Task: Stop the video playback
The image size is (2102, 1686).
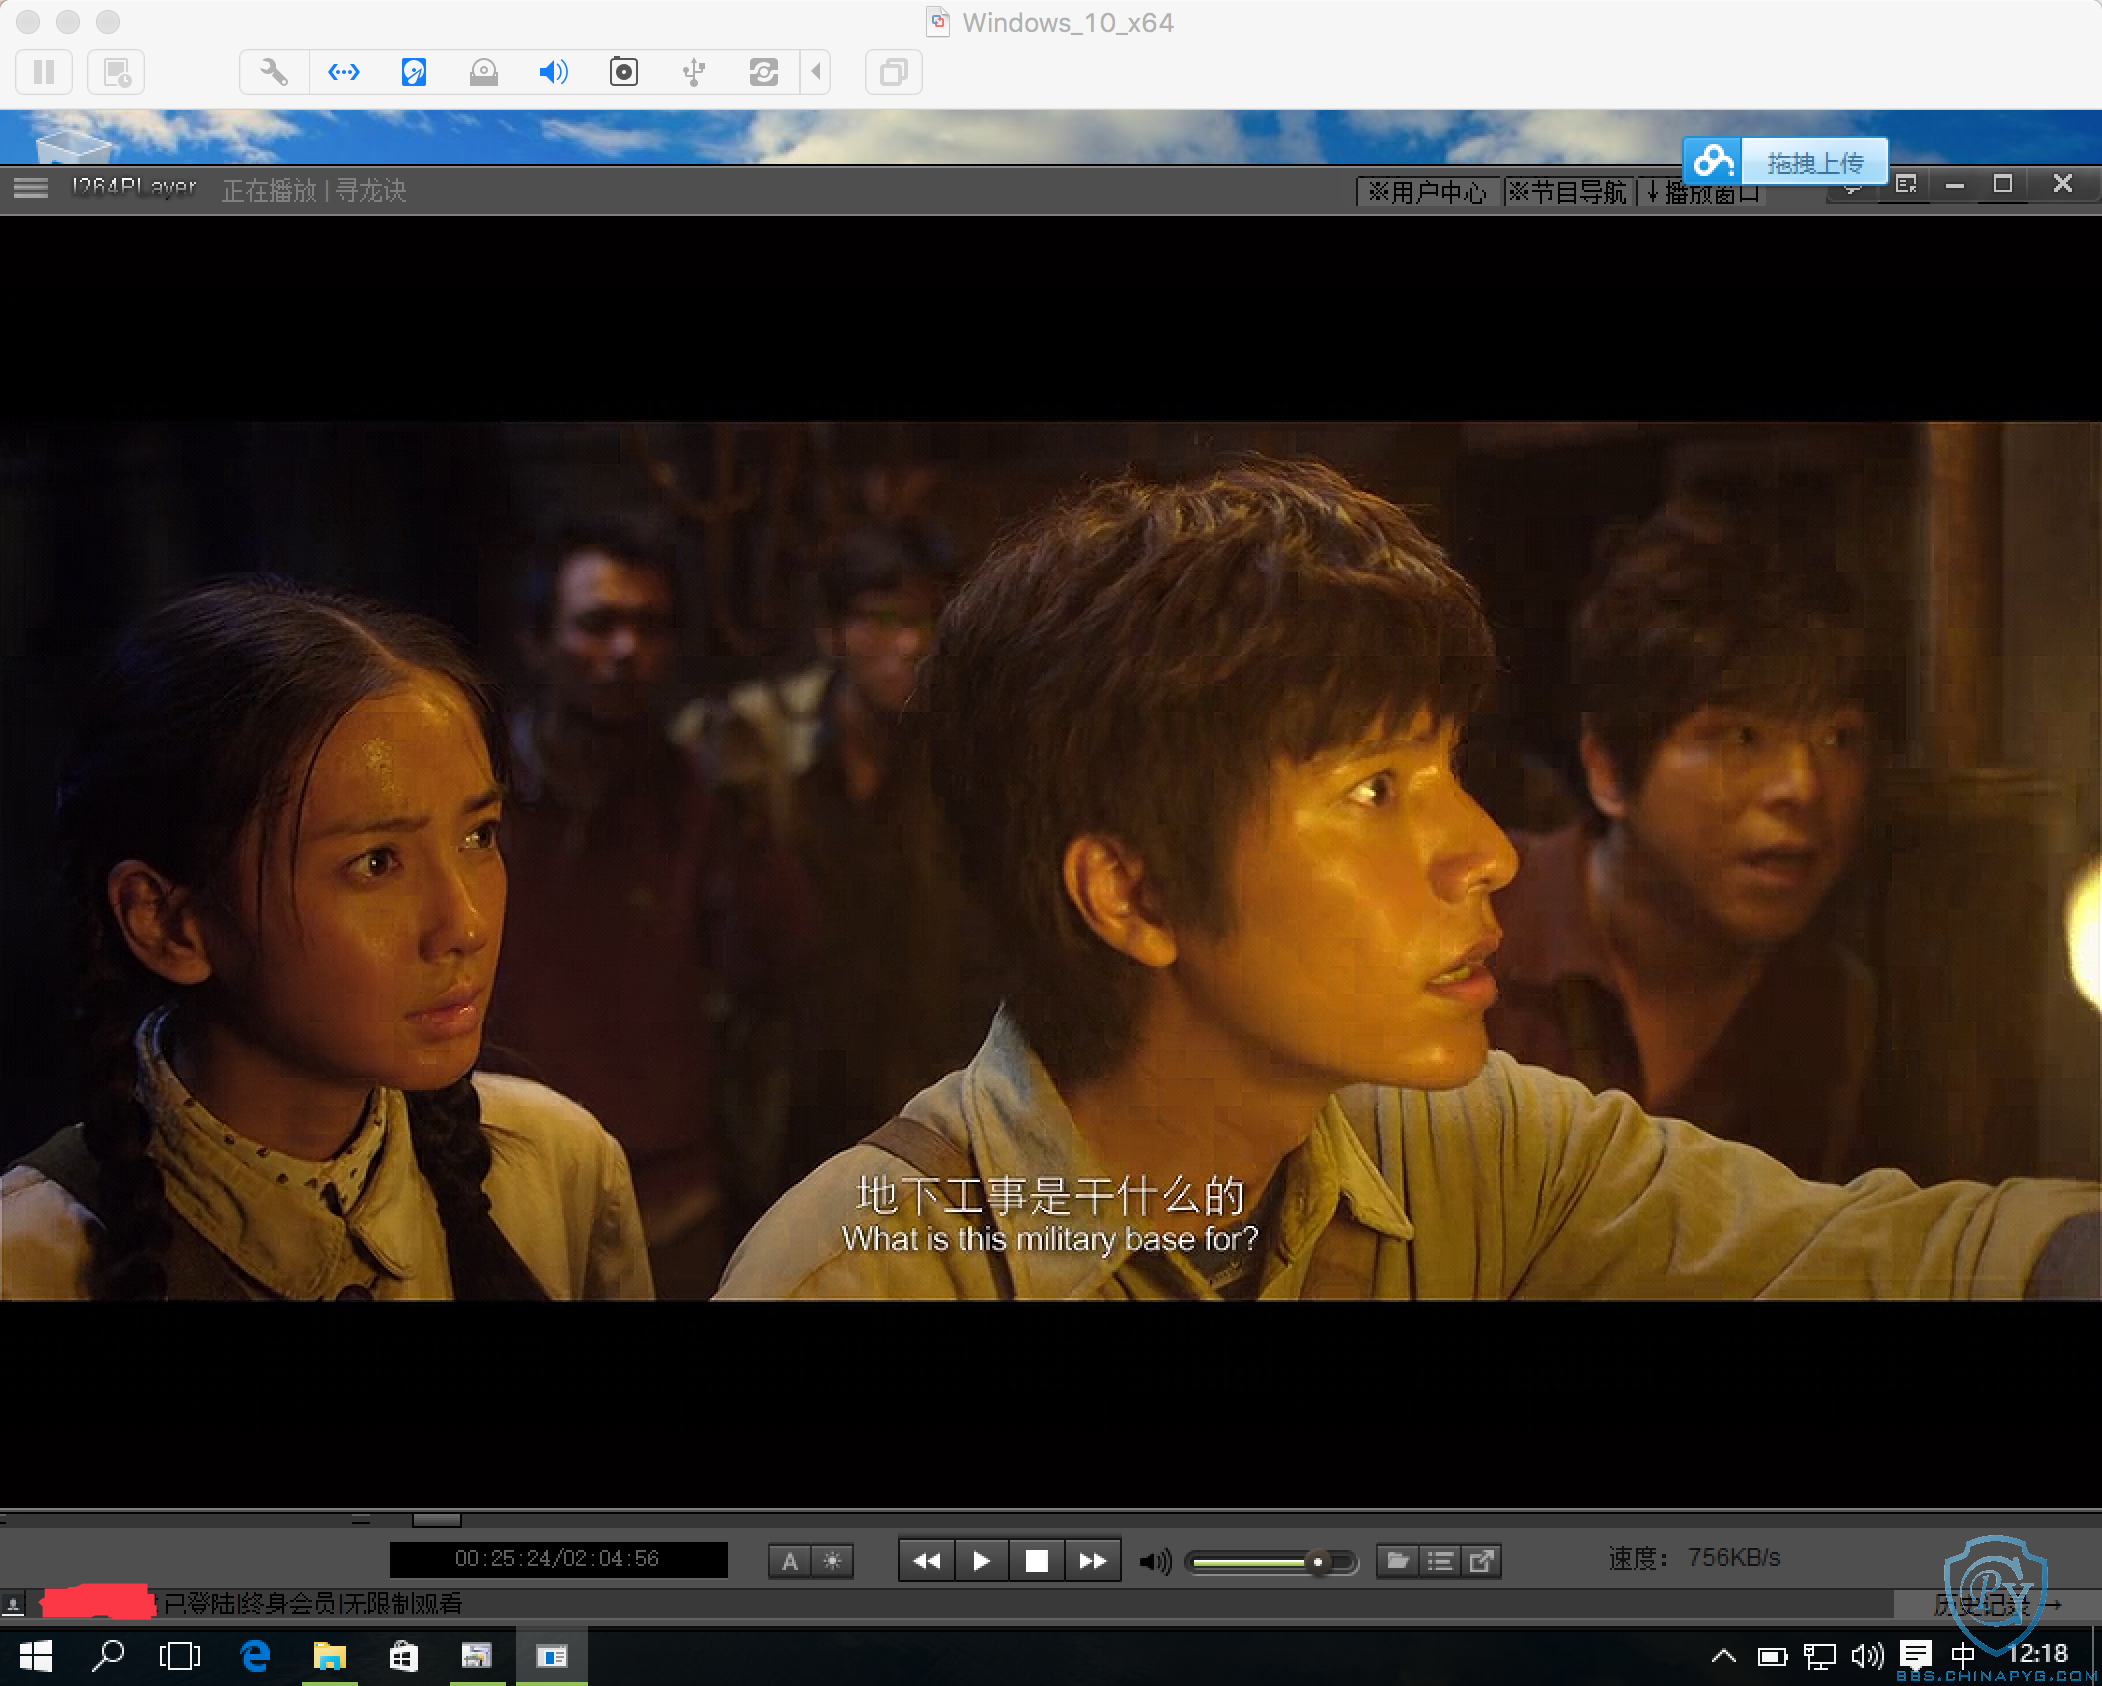Action: tap(1037, 1560)
